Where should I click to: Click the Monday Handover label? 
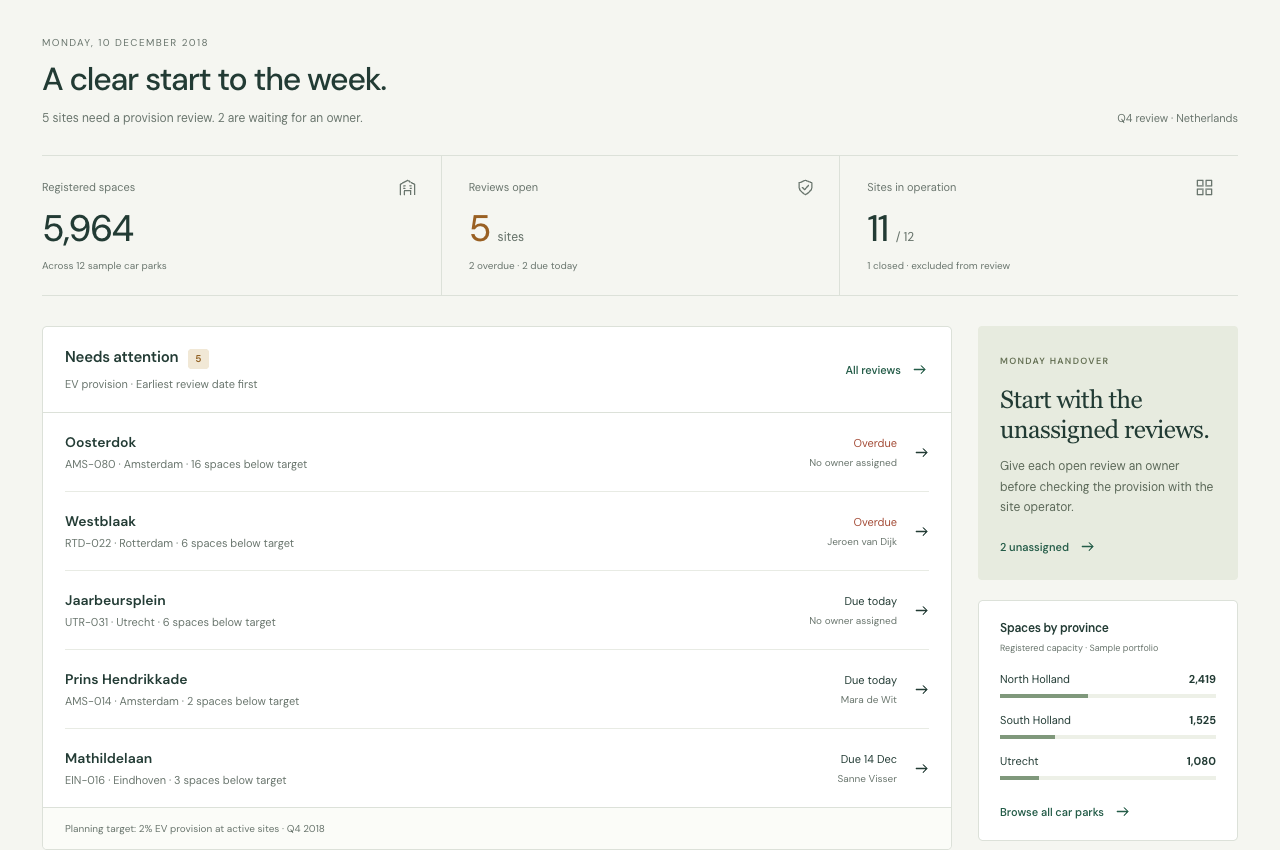tap(1054, 361)
